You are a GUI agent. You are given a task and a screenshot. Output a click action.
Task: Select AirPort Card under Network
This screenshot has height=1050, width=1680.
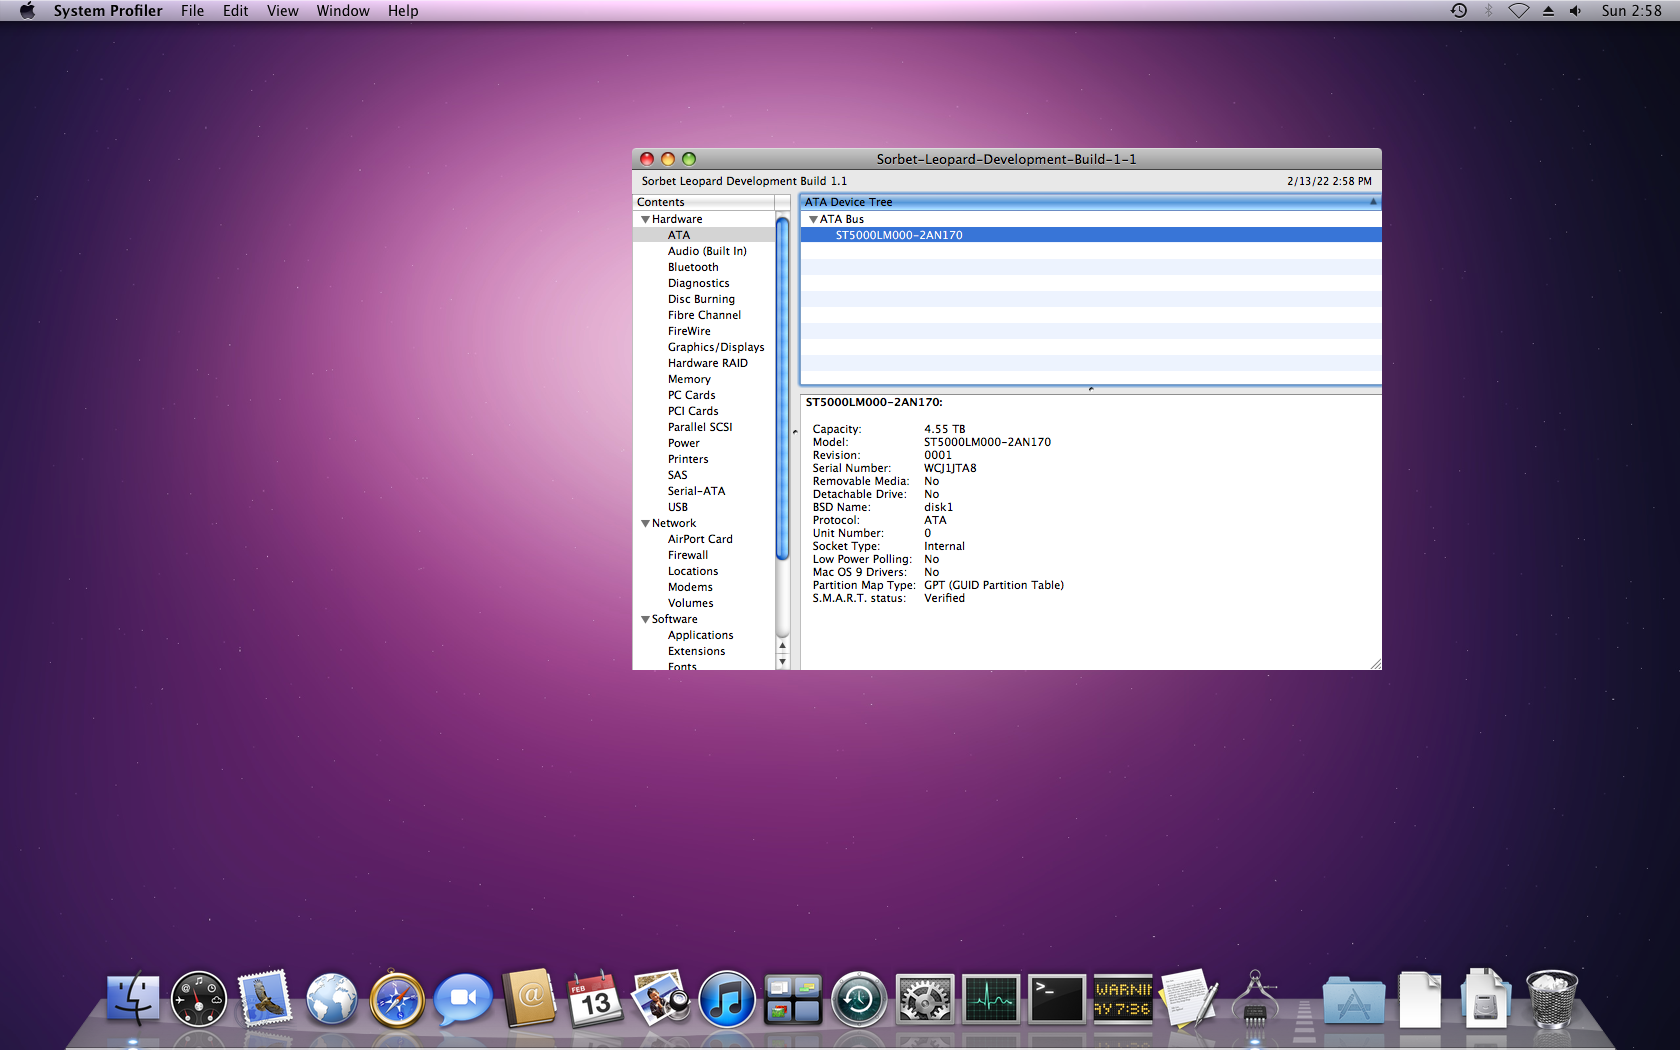(700, 539)
